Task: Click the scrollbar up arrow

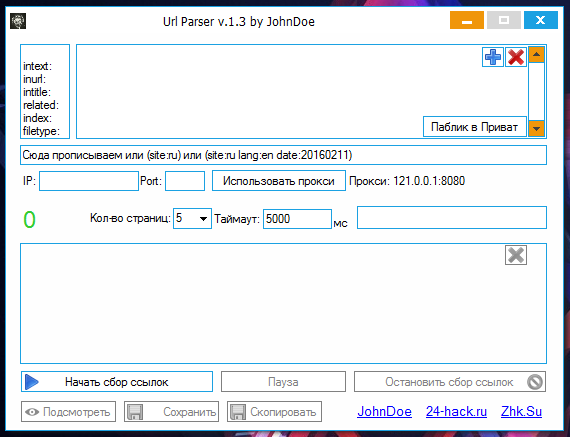Action: pyautogui.click(x=536, y=55)
